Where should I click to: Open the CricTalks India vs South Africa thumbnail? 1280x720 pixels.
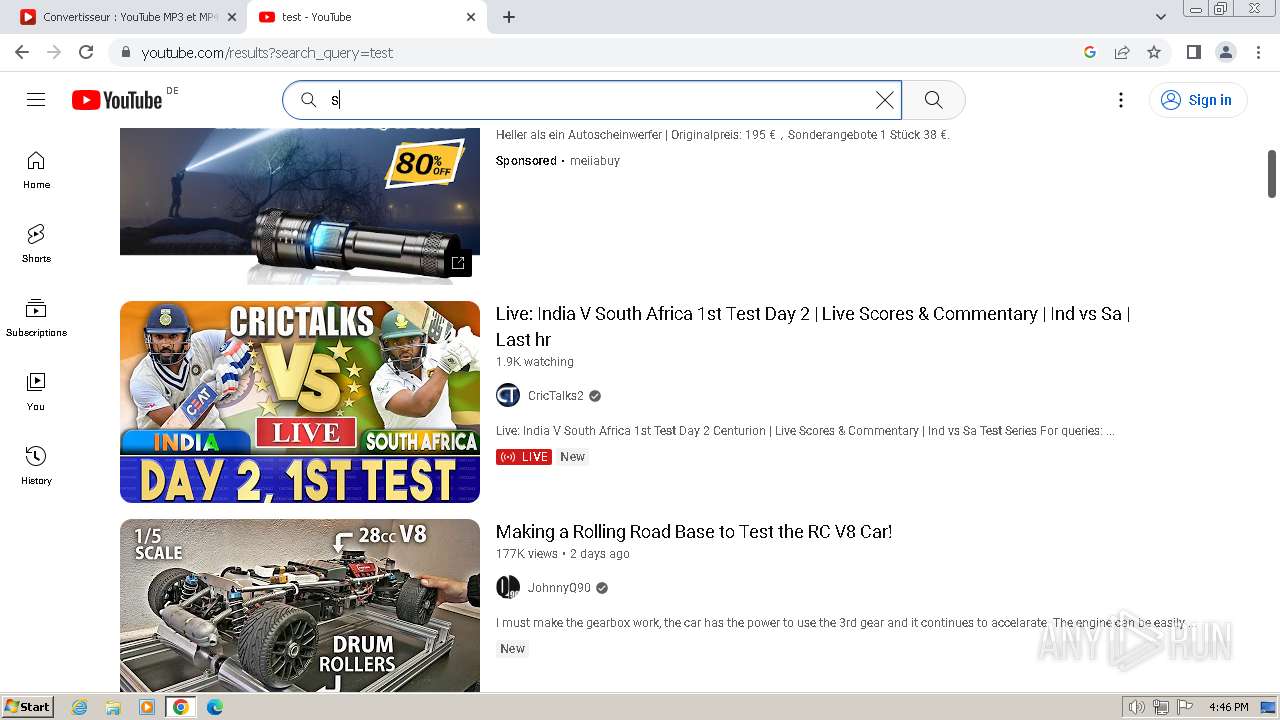300,402
